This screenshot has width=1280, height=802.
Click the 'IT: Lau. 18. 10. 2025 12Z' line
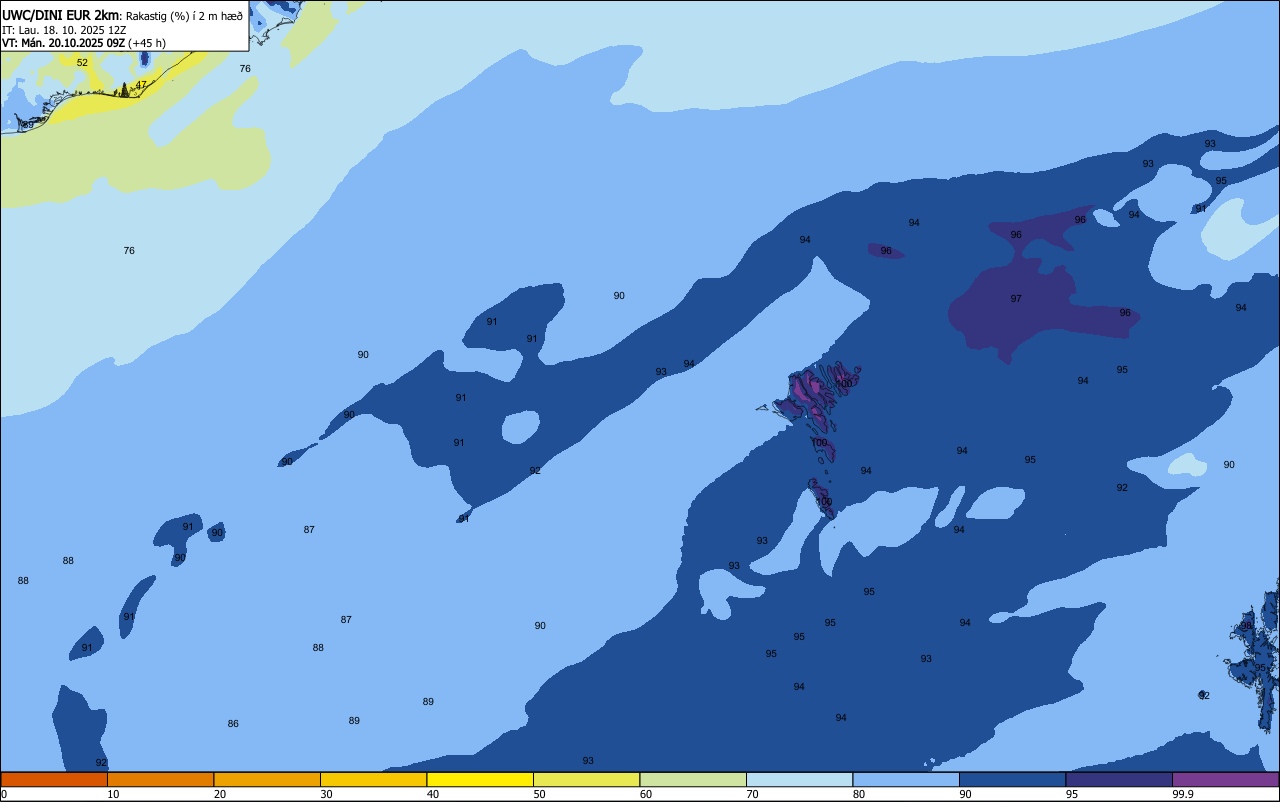click(x=64, y=30)
